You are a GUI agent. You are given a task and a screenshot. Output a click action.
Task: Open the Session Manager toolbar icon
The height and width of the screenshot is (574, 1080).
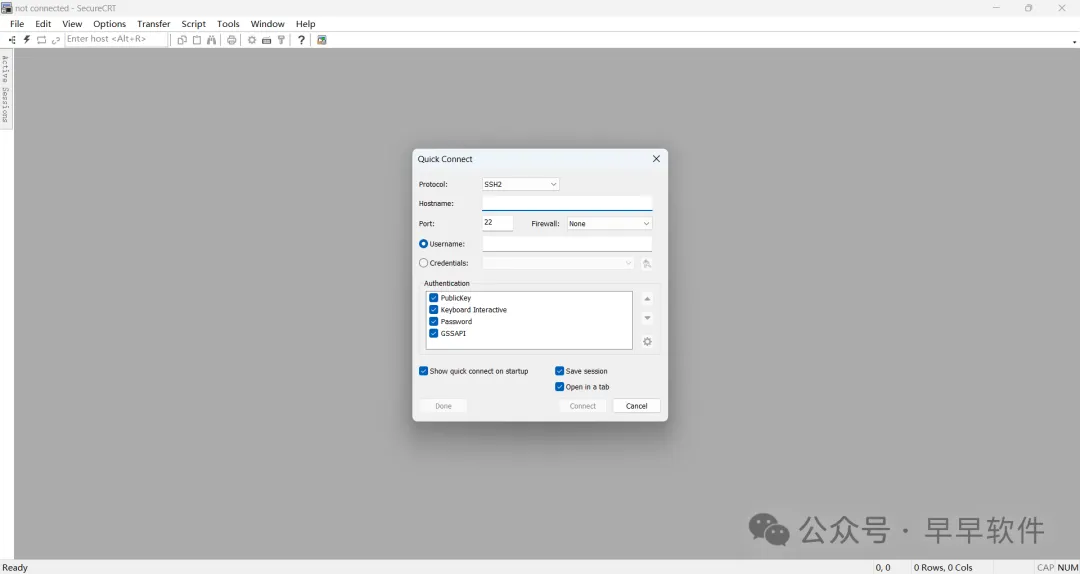(x=12, y=40)
